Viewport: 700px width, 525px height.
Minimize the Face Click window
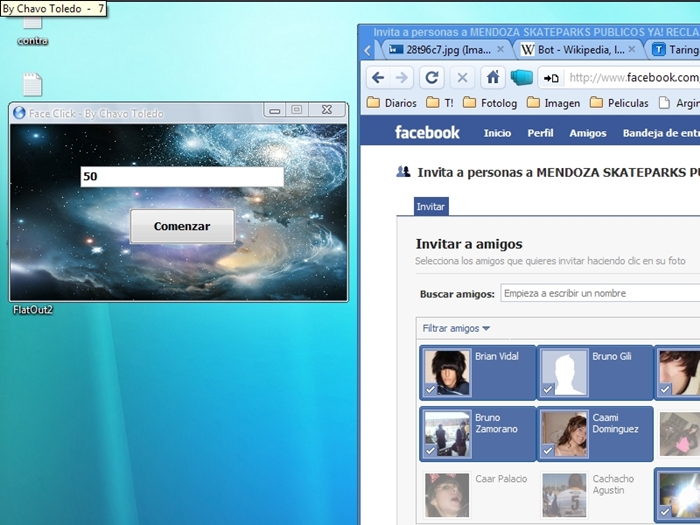(x=275, y=110)
